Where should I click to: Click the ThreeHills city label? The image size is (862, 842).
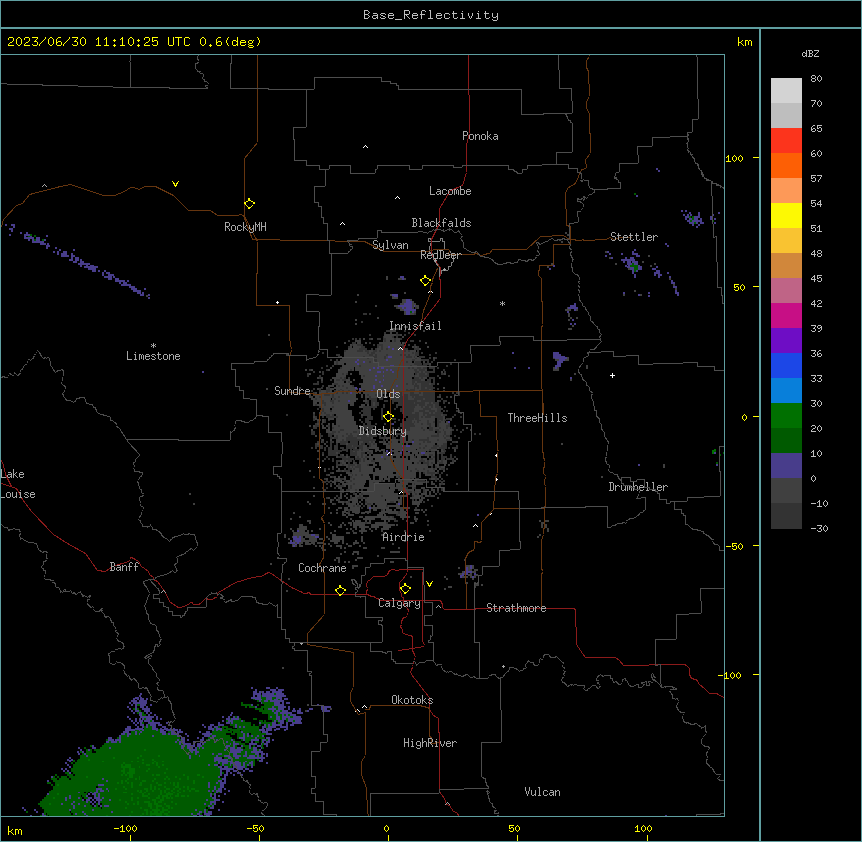click(x=537, y=418)
